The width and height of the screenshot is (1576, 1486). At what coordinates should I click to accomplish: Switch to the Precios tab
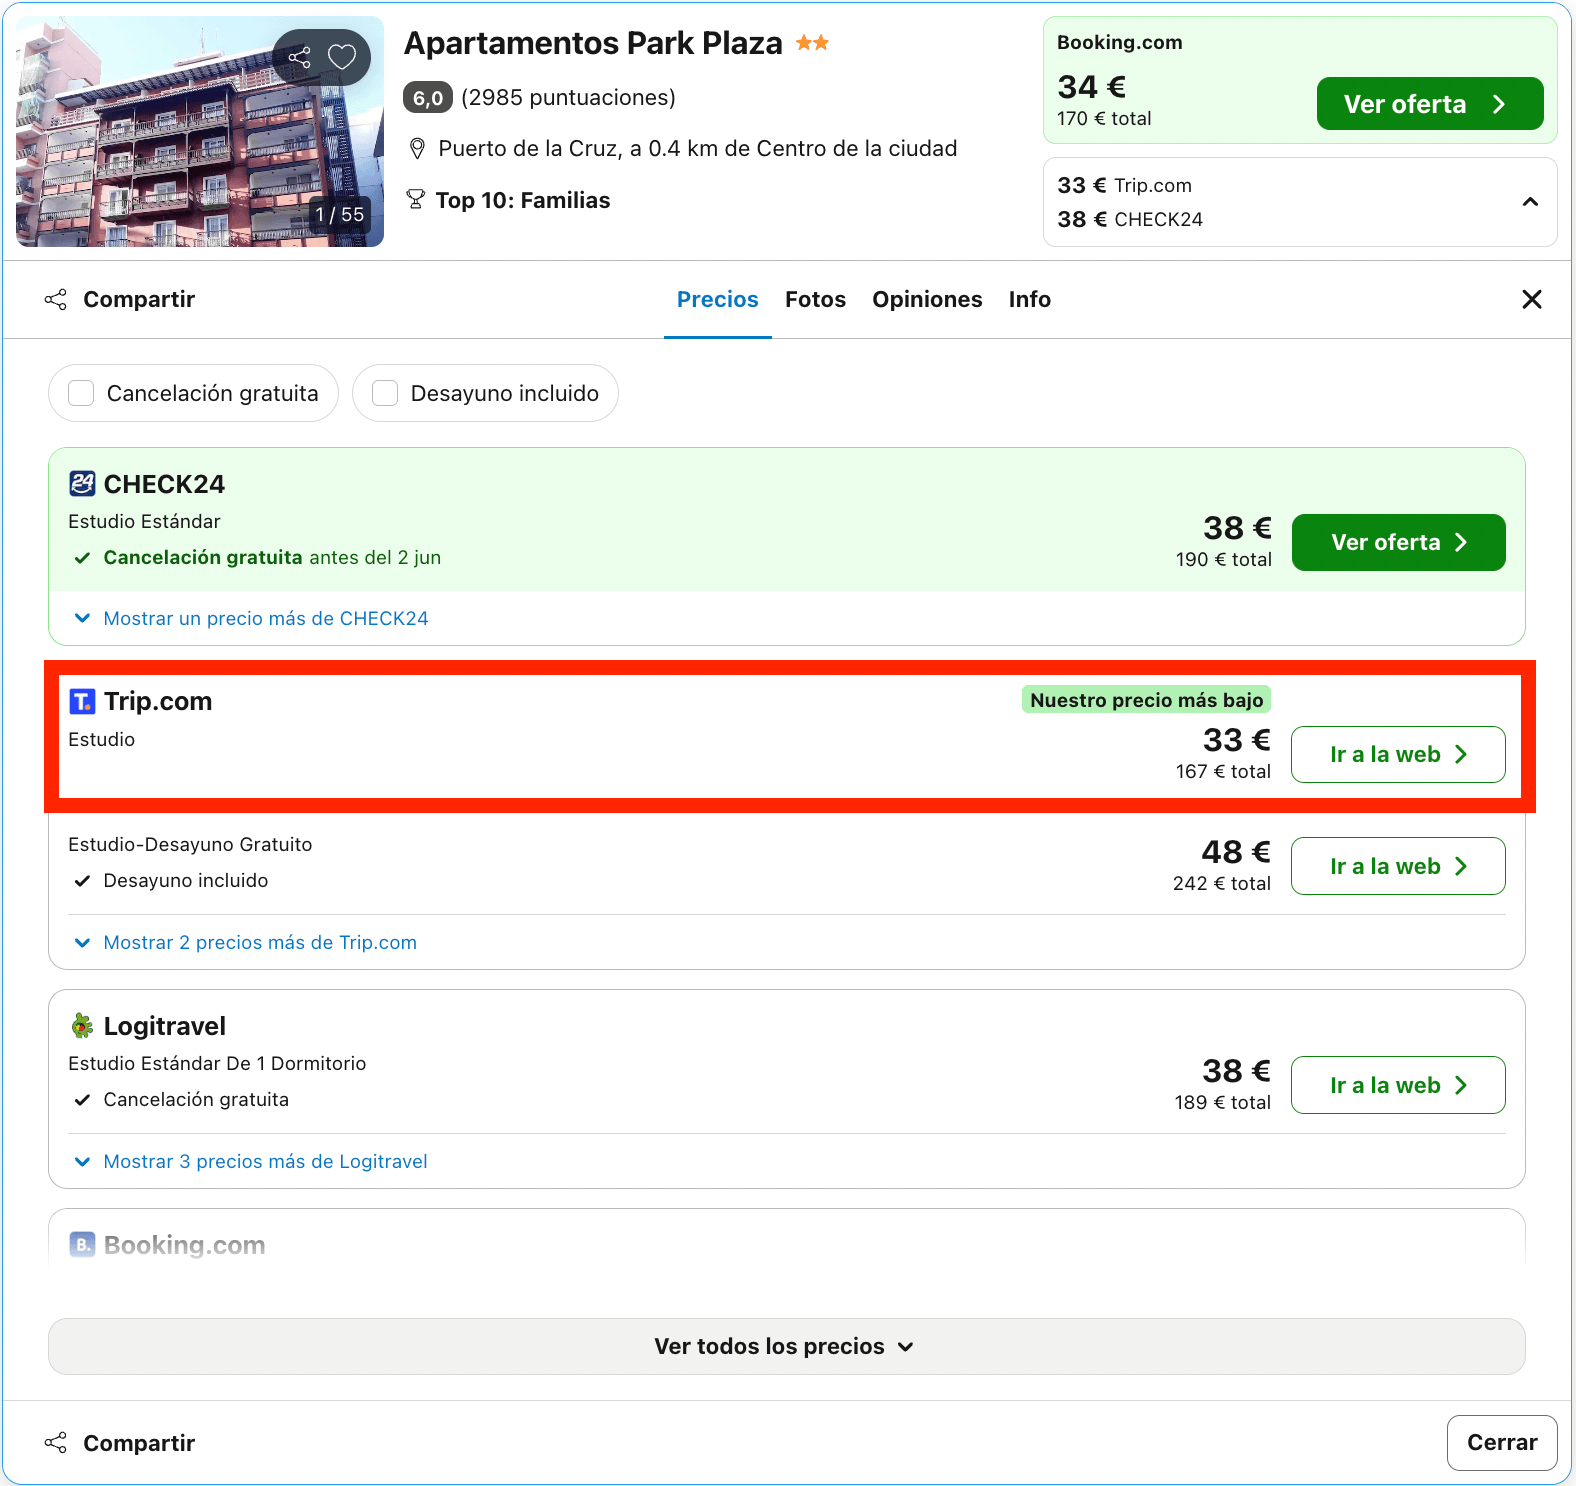coord(717,300)
